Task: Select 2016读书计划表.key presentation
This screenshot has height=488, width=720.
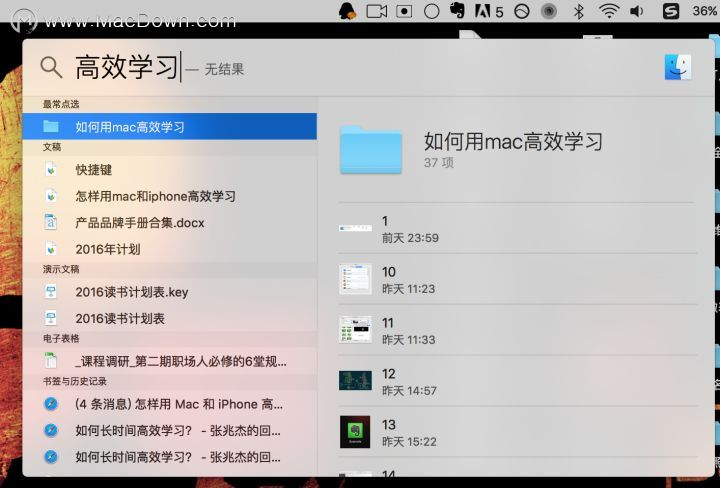Action: [x=169, y=292]
